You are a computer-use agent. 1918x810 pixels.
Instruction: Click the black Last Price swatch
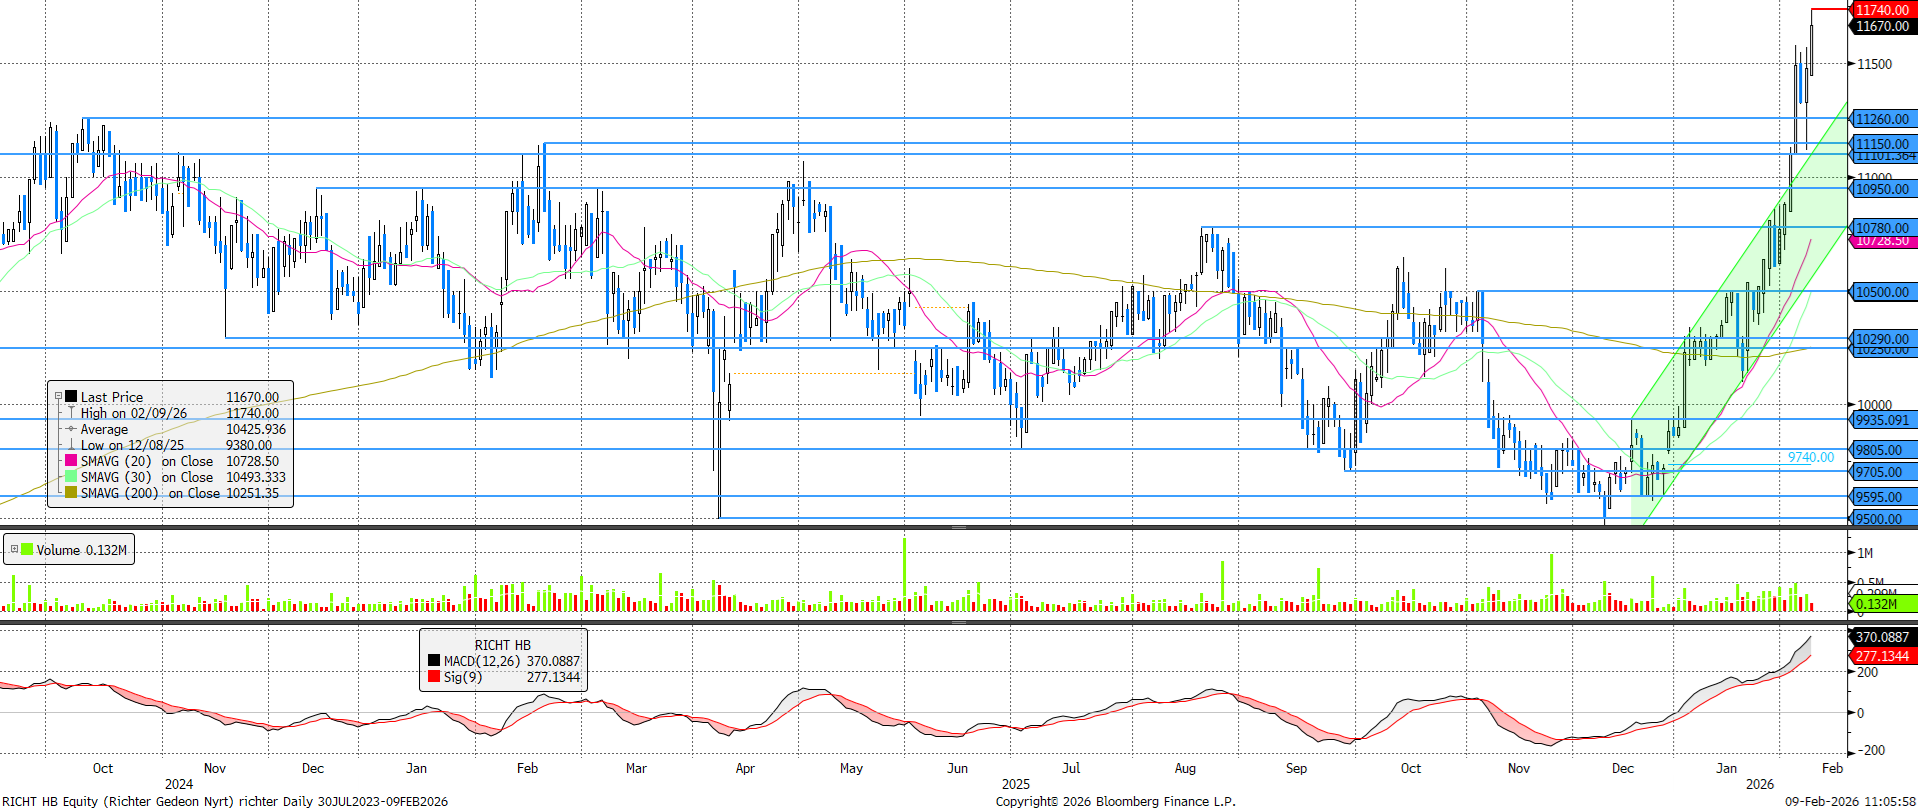pos(71,397)
